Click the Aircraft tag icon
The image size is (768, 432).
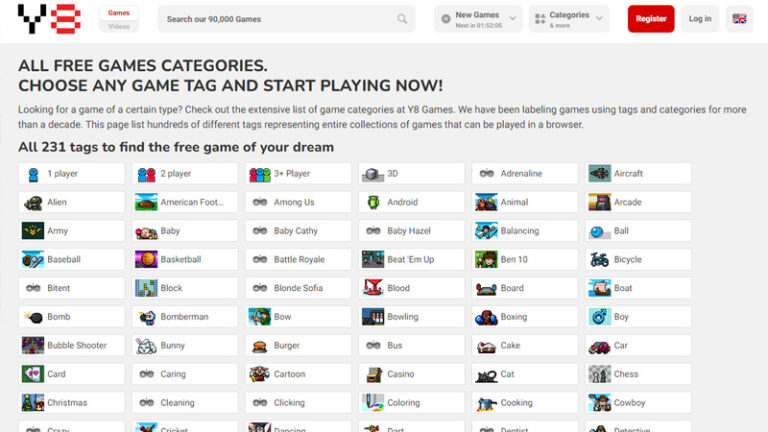point(599,174)
